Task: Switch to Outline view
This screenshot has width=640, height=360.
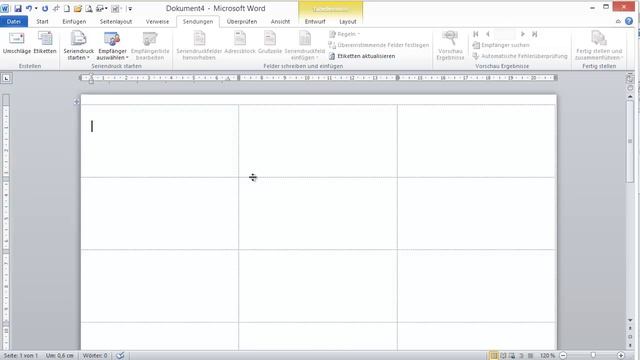Action: (x=521, y=356)
